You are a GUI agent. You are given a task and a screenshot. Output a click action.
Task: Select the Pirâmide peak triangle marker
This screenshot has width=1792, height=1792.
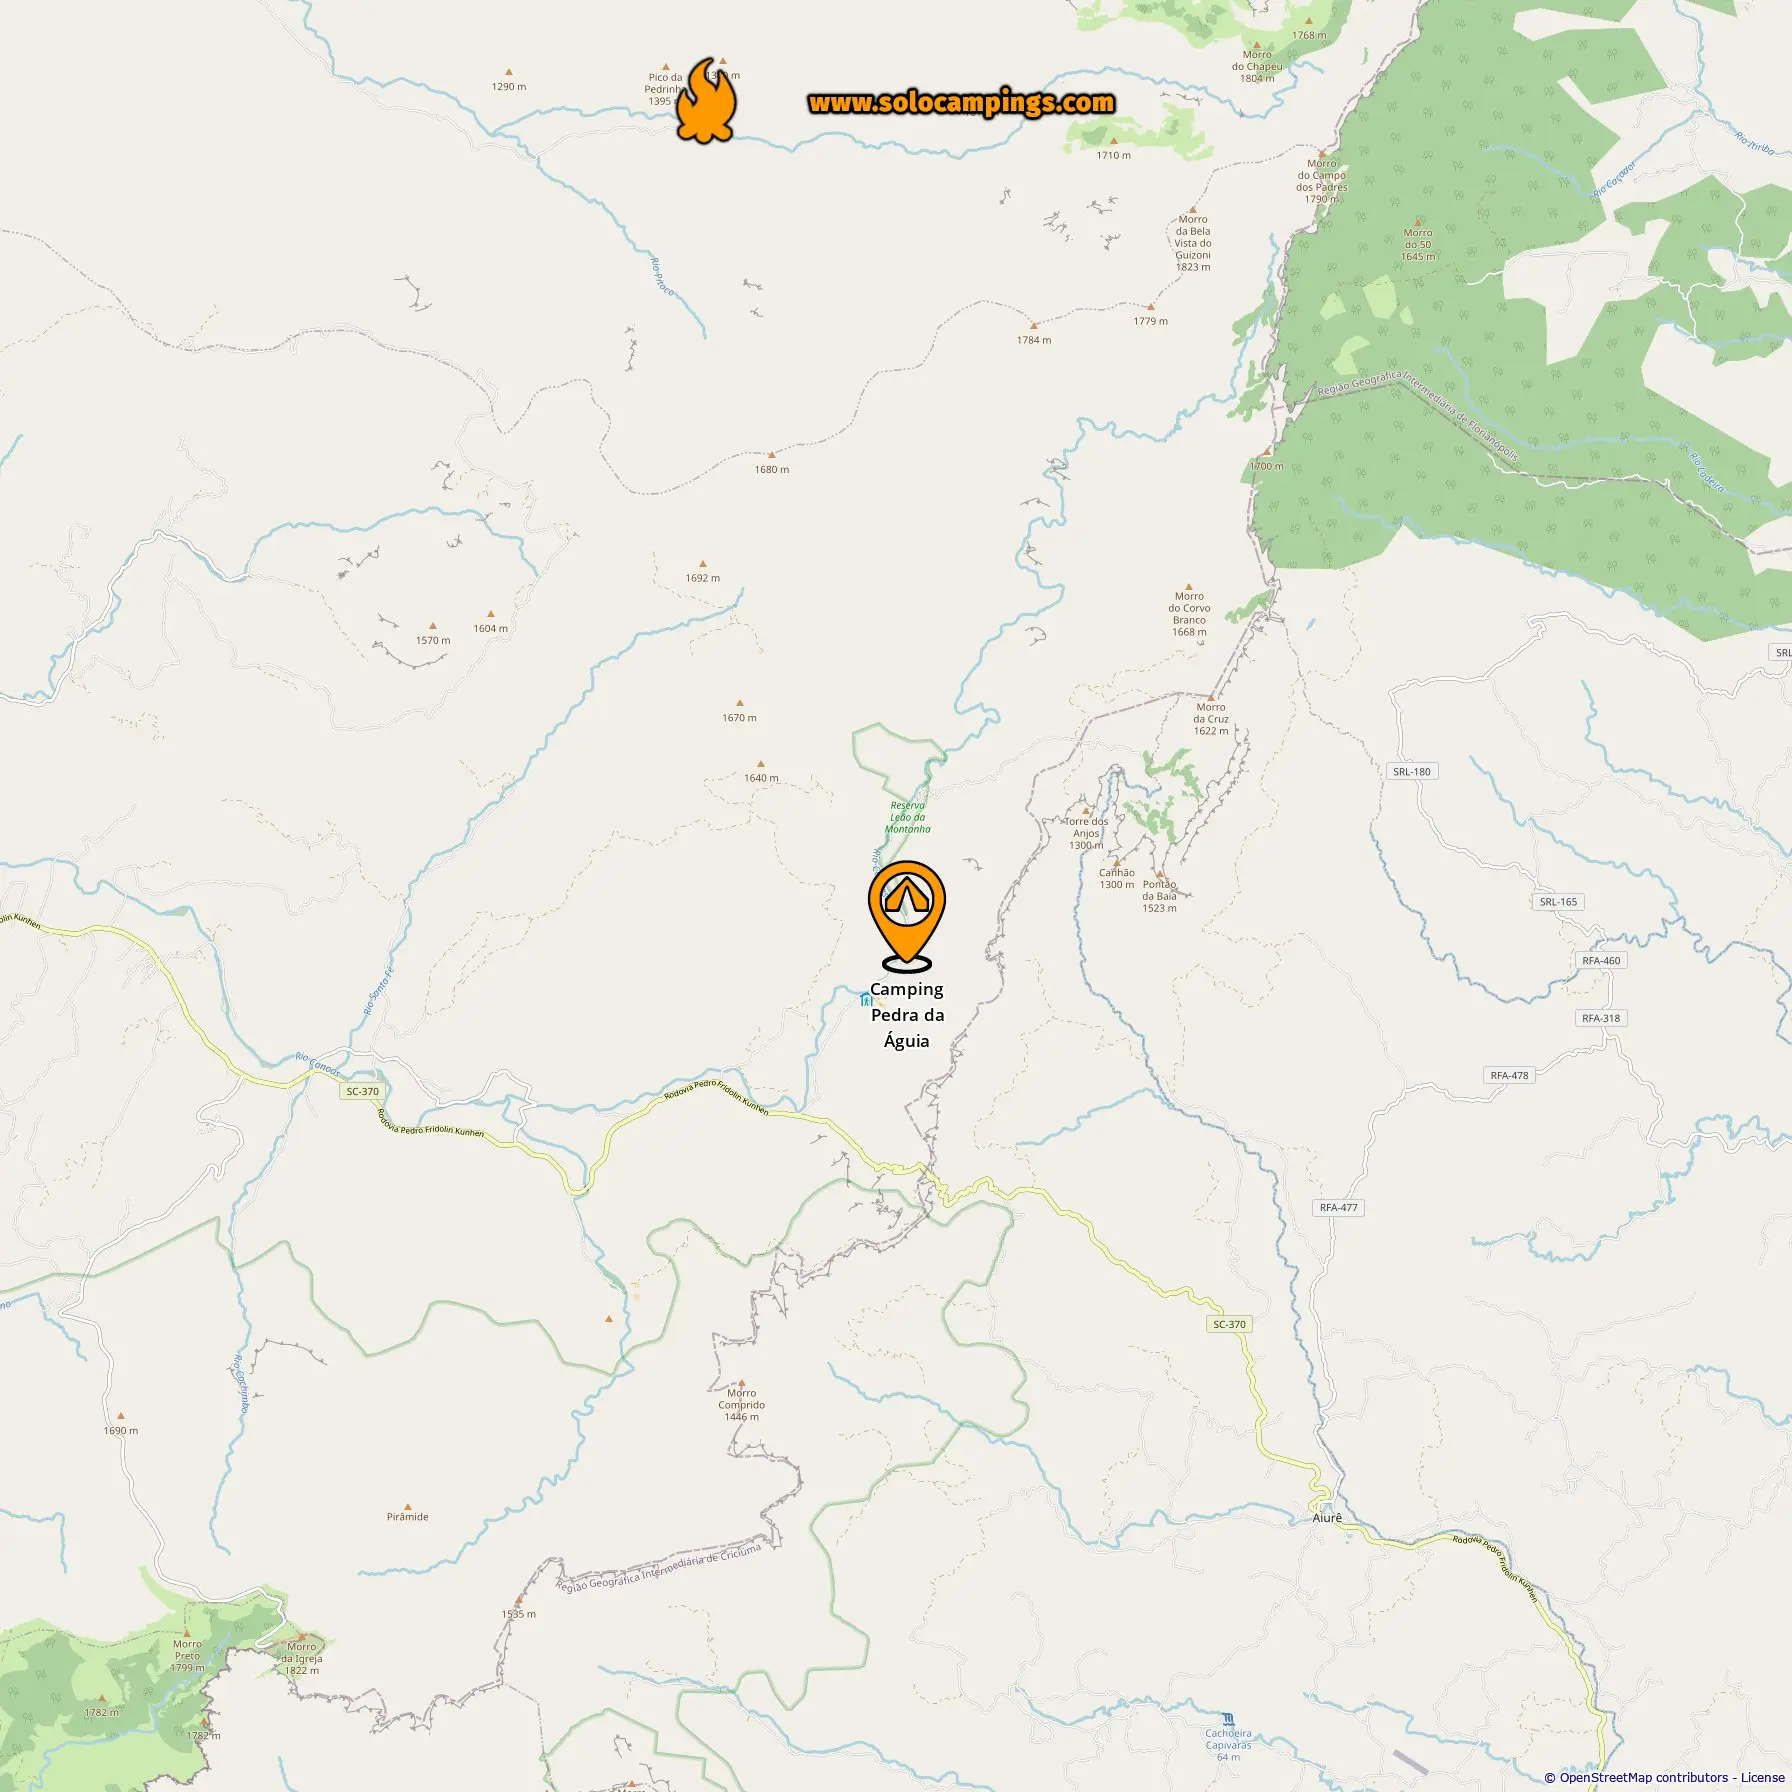407,1506
